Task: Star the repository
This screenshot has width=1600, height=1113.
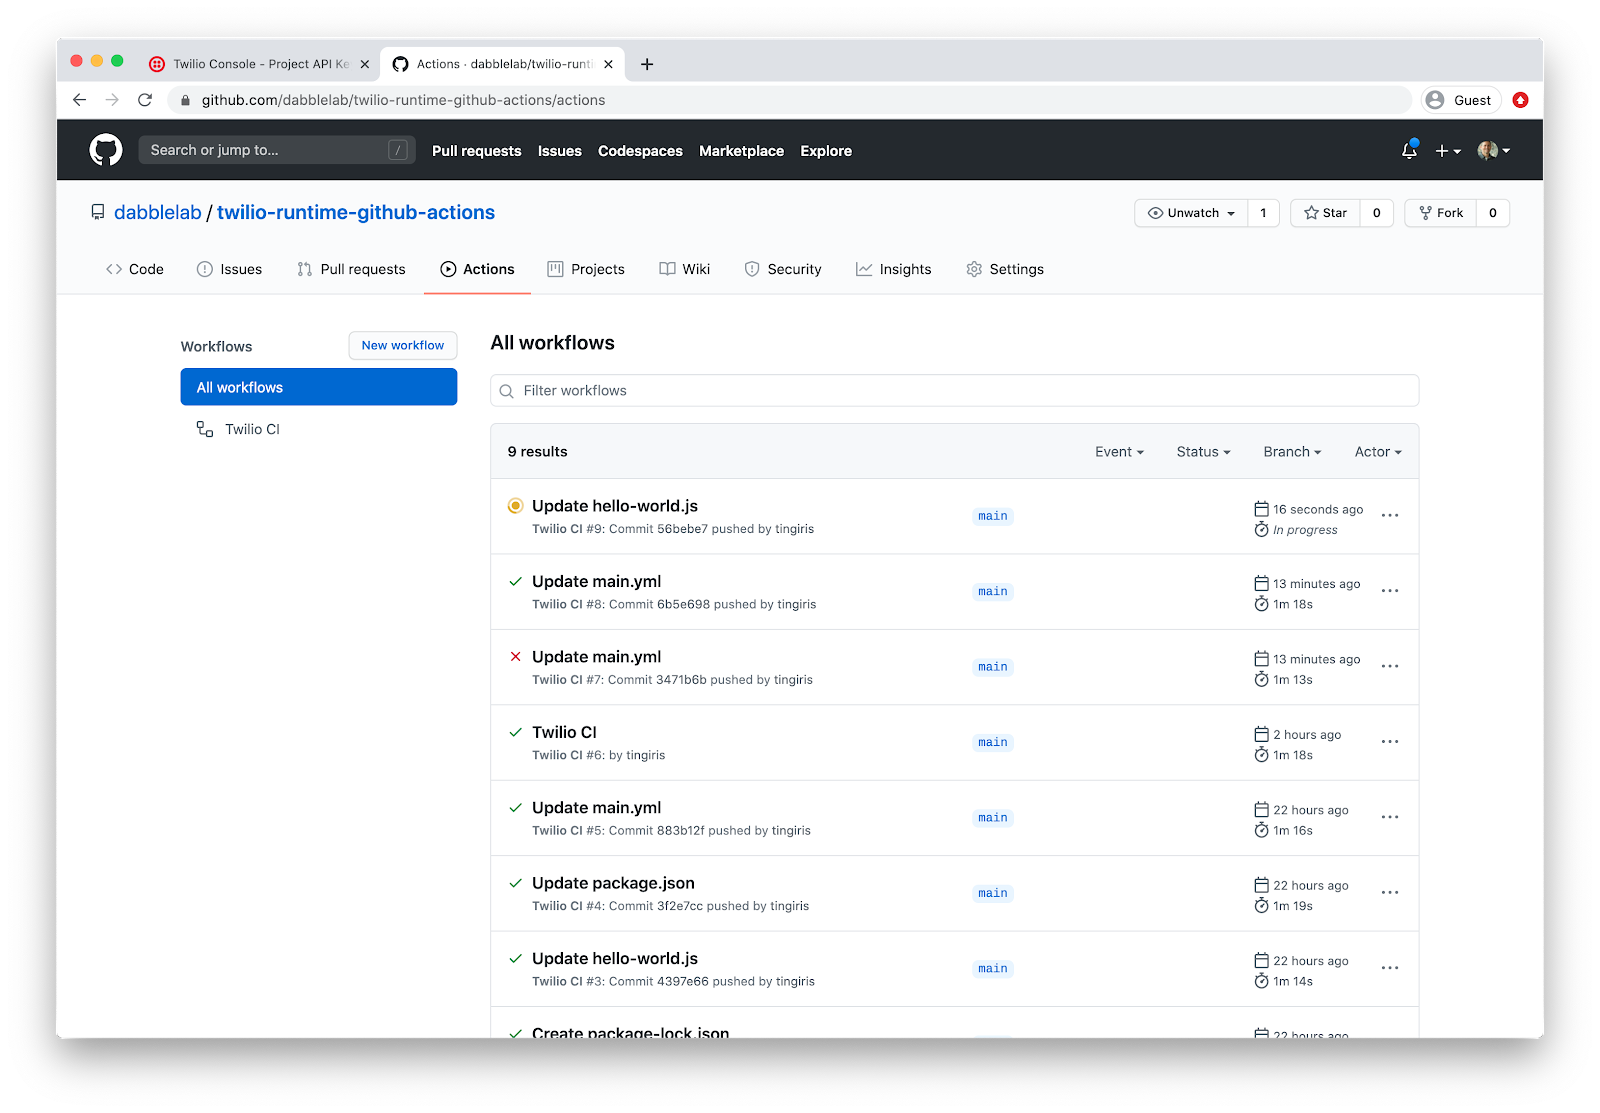Action: (1325, 213)
